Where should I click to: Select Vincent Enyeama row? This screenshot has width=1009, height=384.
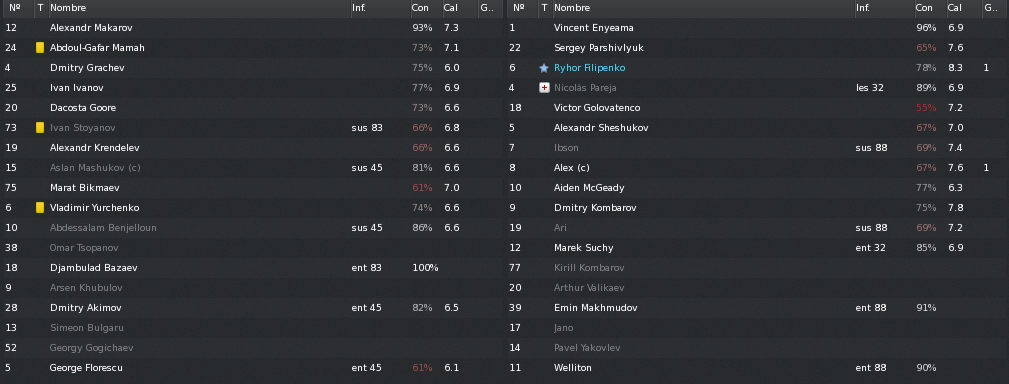click(757, 28)
